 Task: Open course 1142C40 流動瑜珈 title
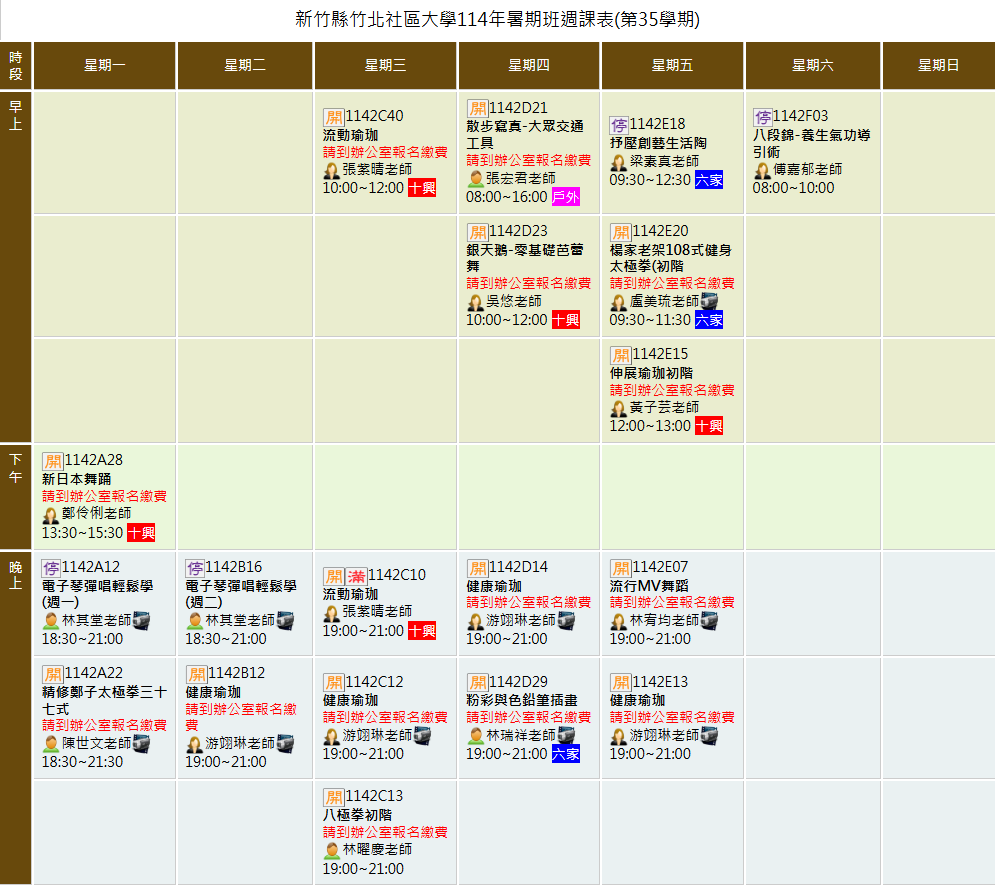point(350,135)
